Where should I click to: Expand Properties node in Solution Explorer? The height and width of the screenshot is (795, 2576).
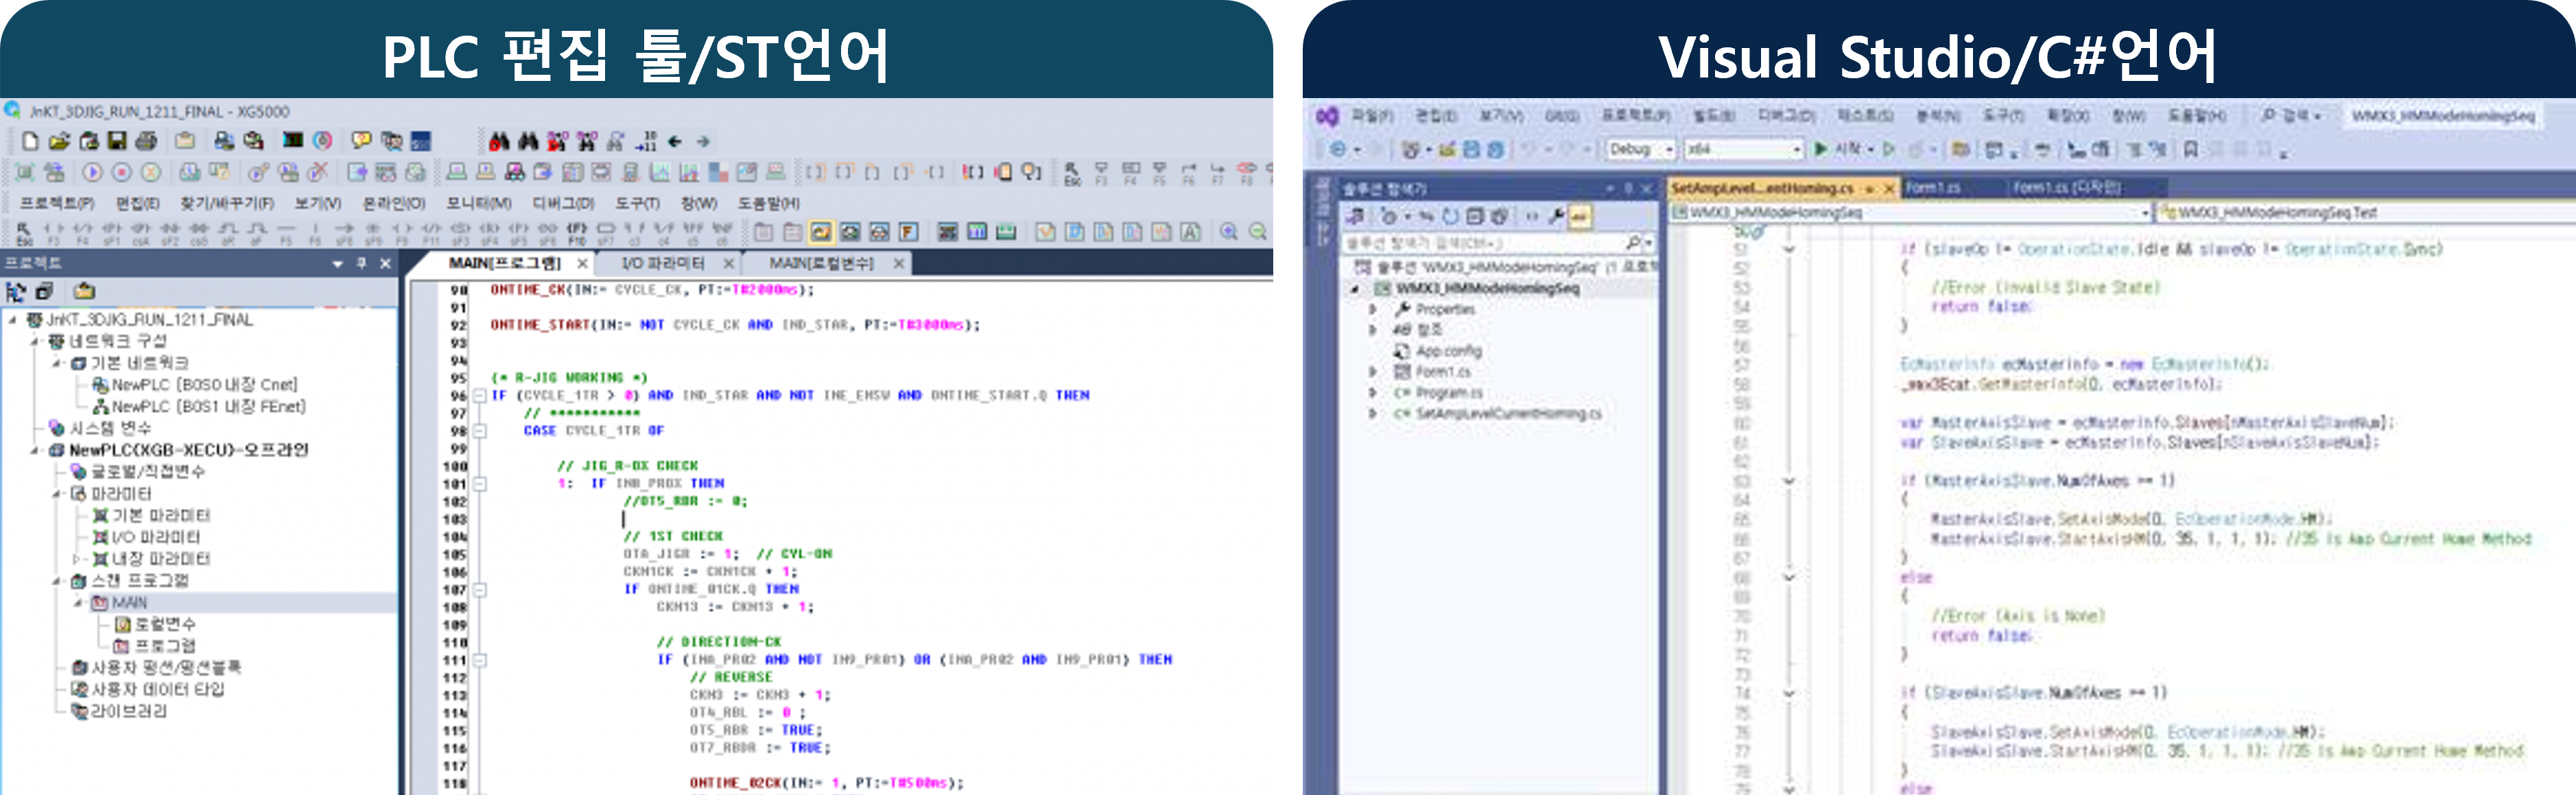(1373, 309)
